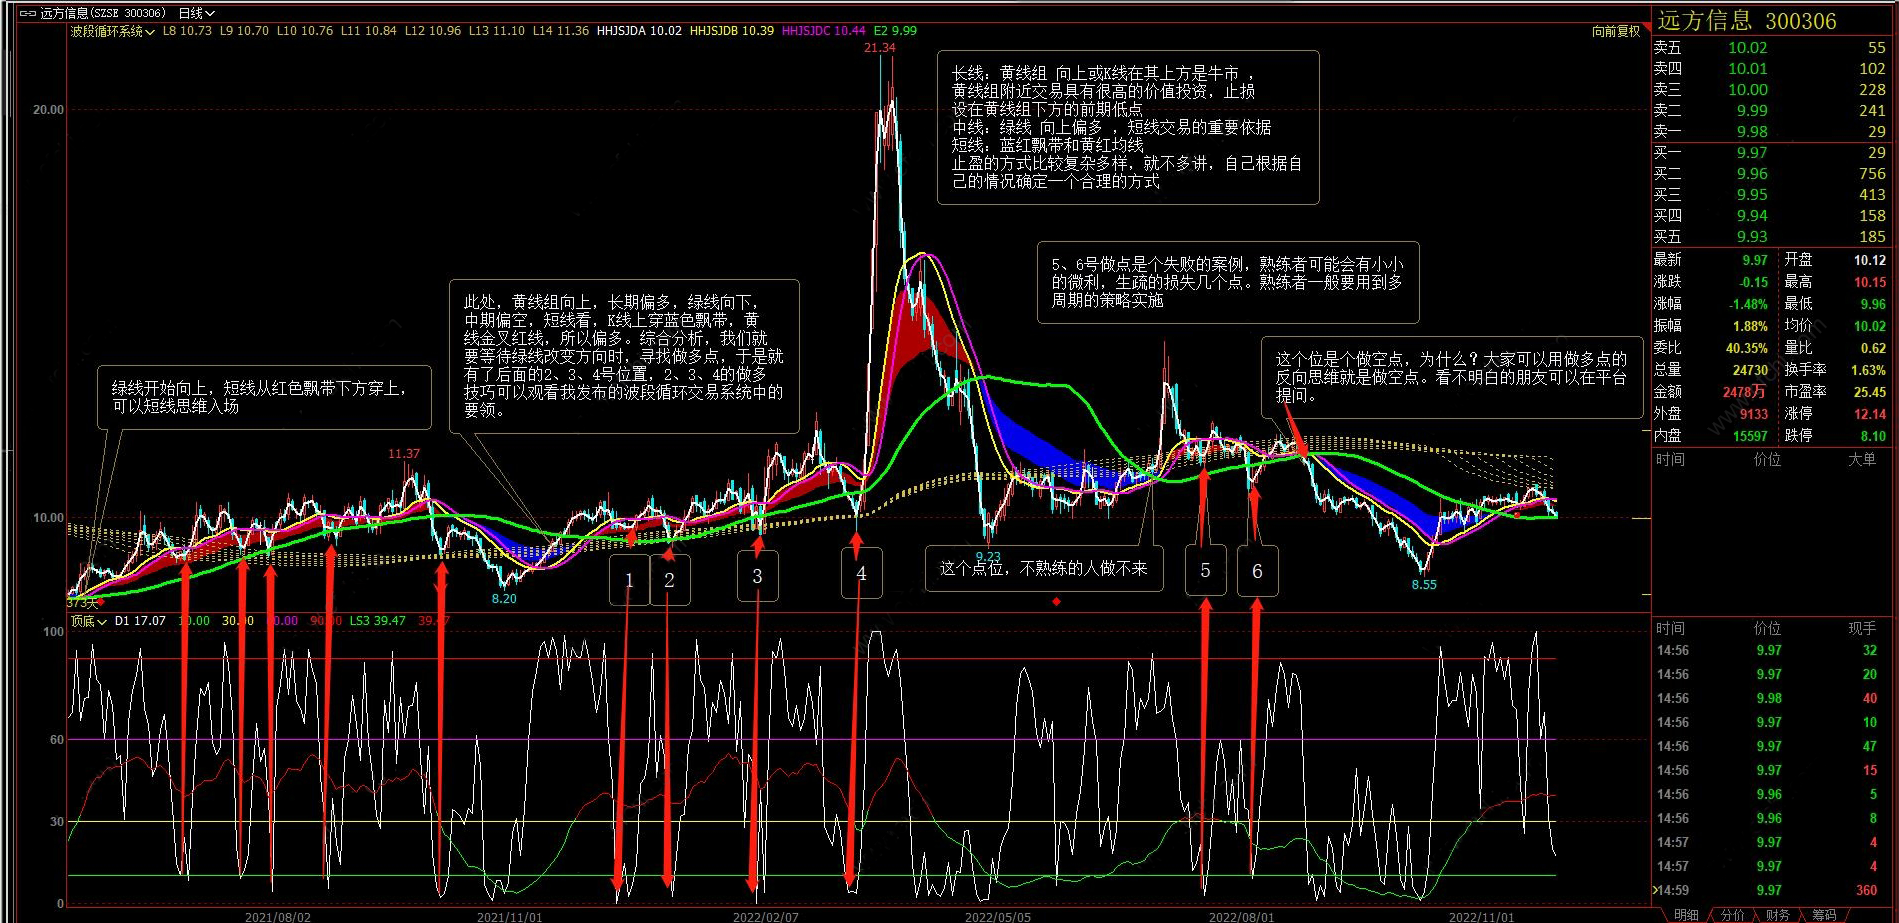
Task: Click the 买一 price 9.97
Action: tap(1752, 152)
